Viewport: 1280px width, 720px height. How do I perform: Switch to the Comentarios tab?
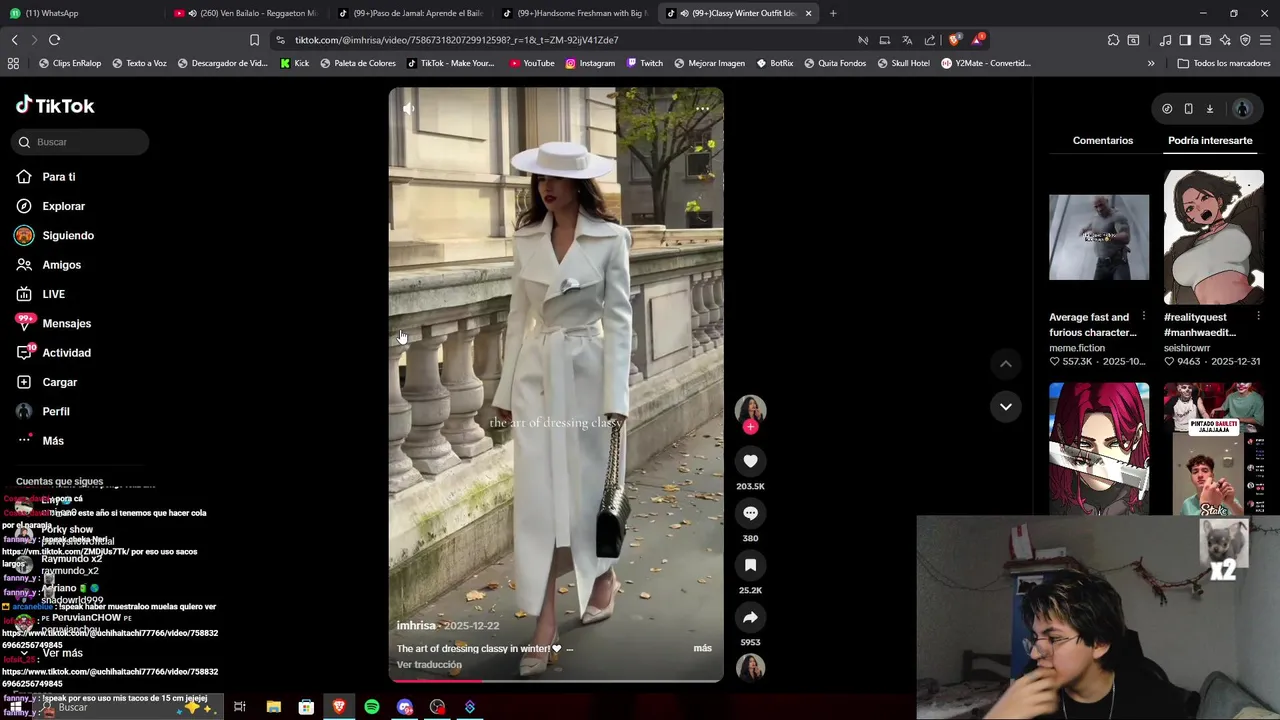tap(1103, 141)
